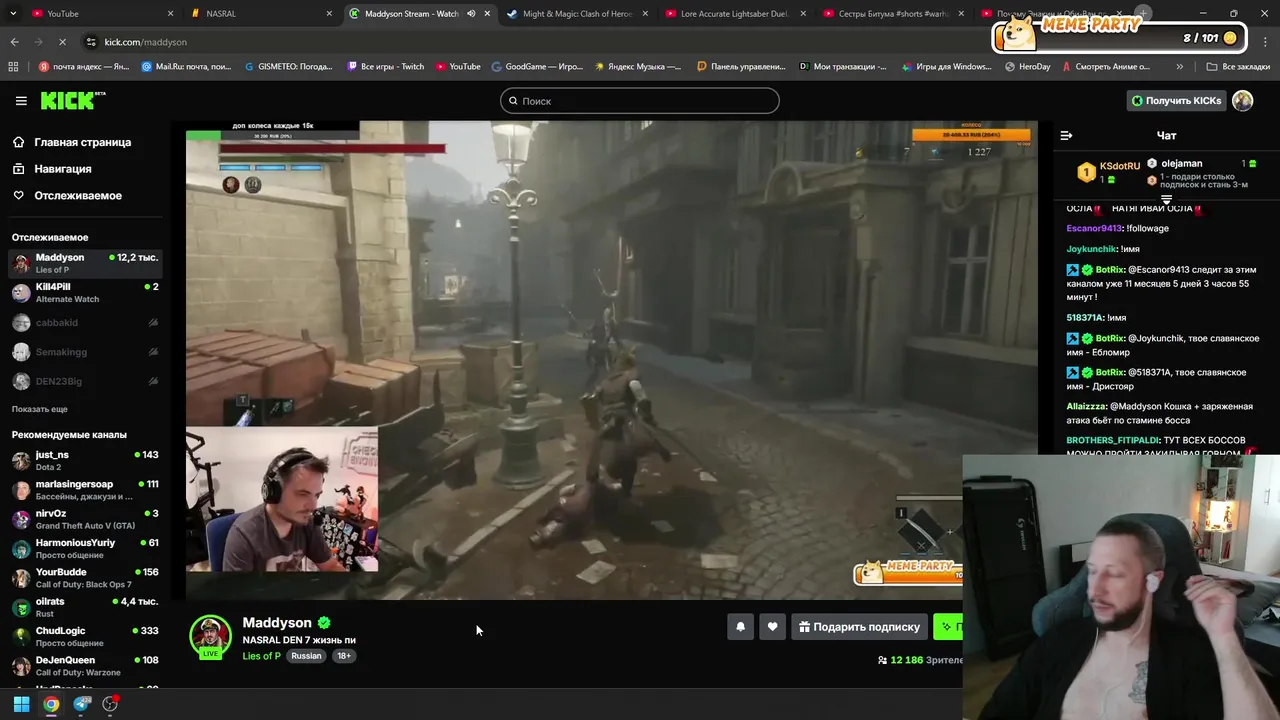Screen dimensions: 1280x720
Task: Open the Windows Start button
Action: coord(21,704)
